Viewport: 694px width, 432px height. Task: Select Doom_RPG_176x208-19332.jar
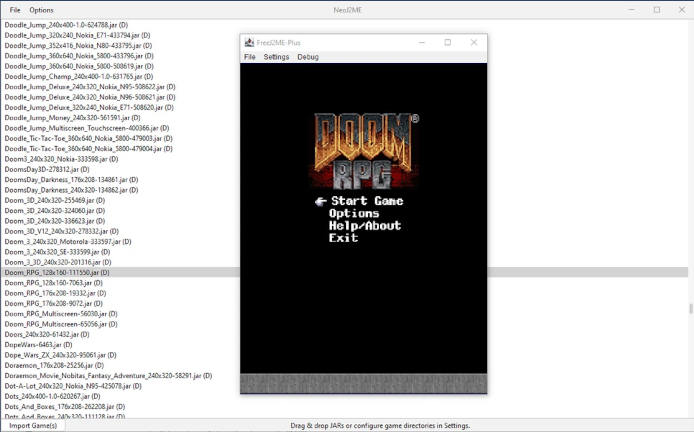55,293
